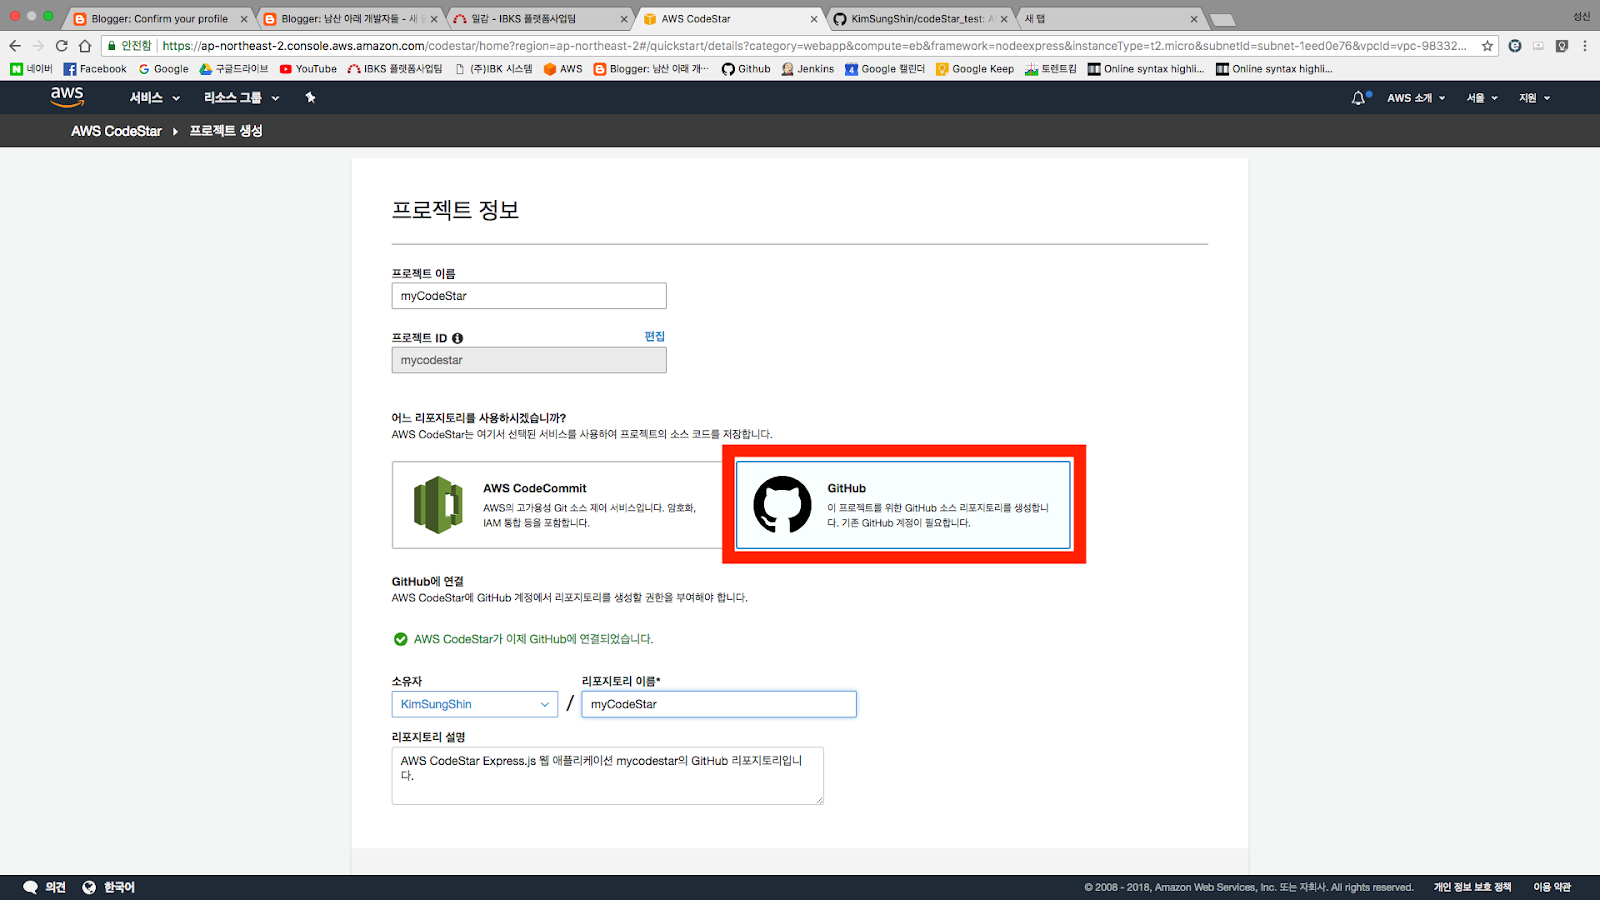Open the Google Keep bookmark
Image resolution: width=1600 pixels, height=900 pixels.
(975, 69)
